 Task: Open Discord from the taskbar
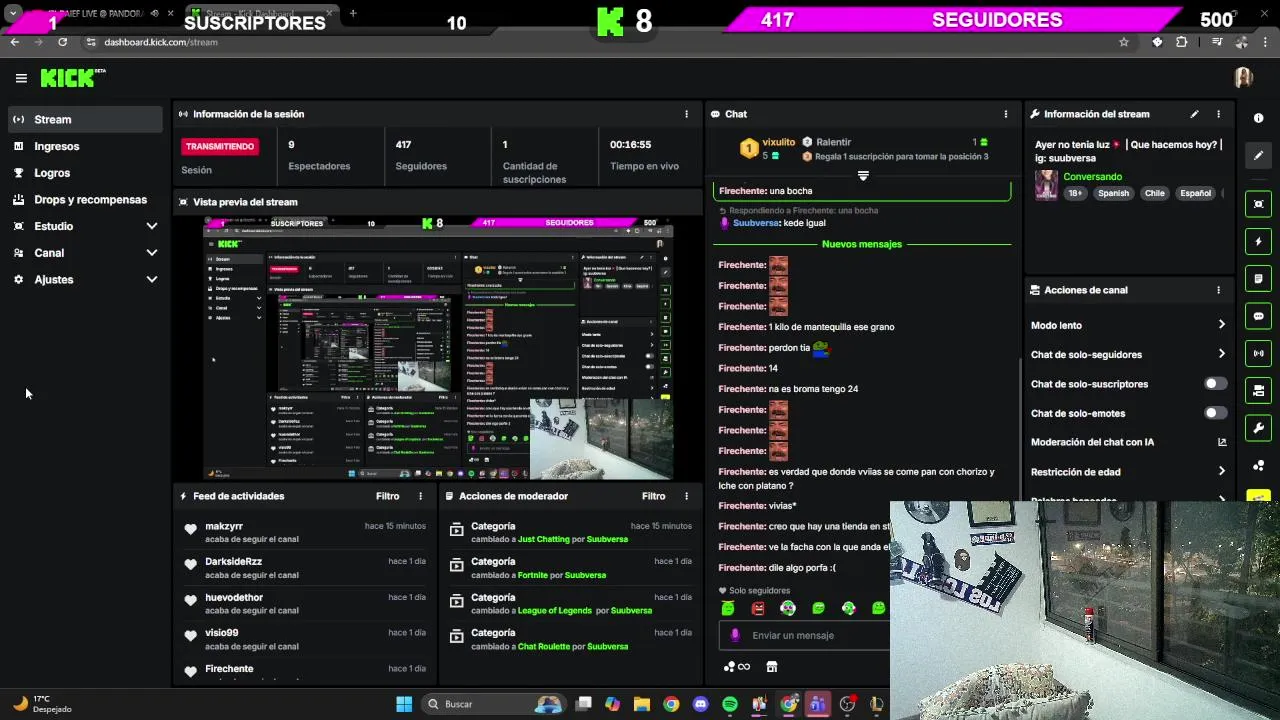click(700, 704)
